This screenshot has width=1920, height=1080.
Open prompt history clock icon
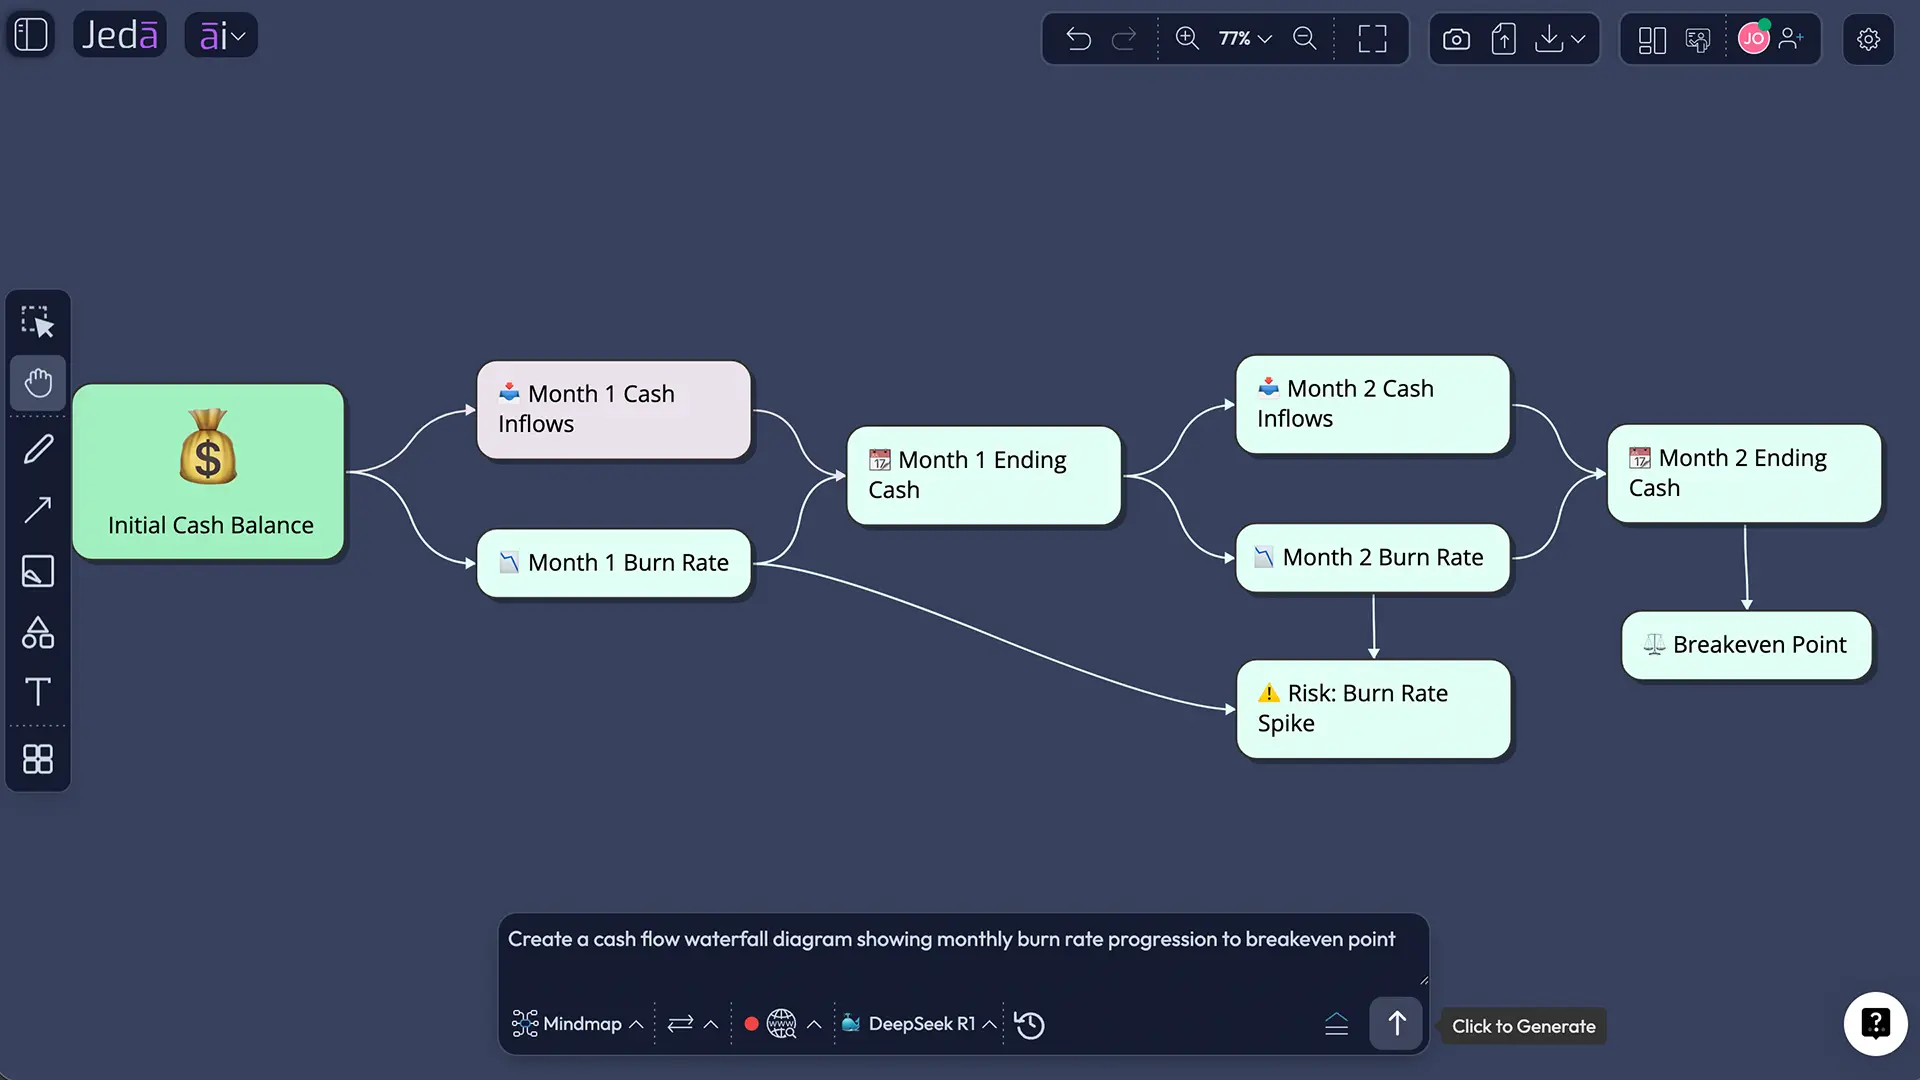point(1029,1025)
